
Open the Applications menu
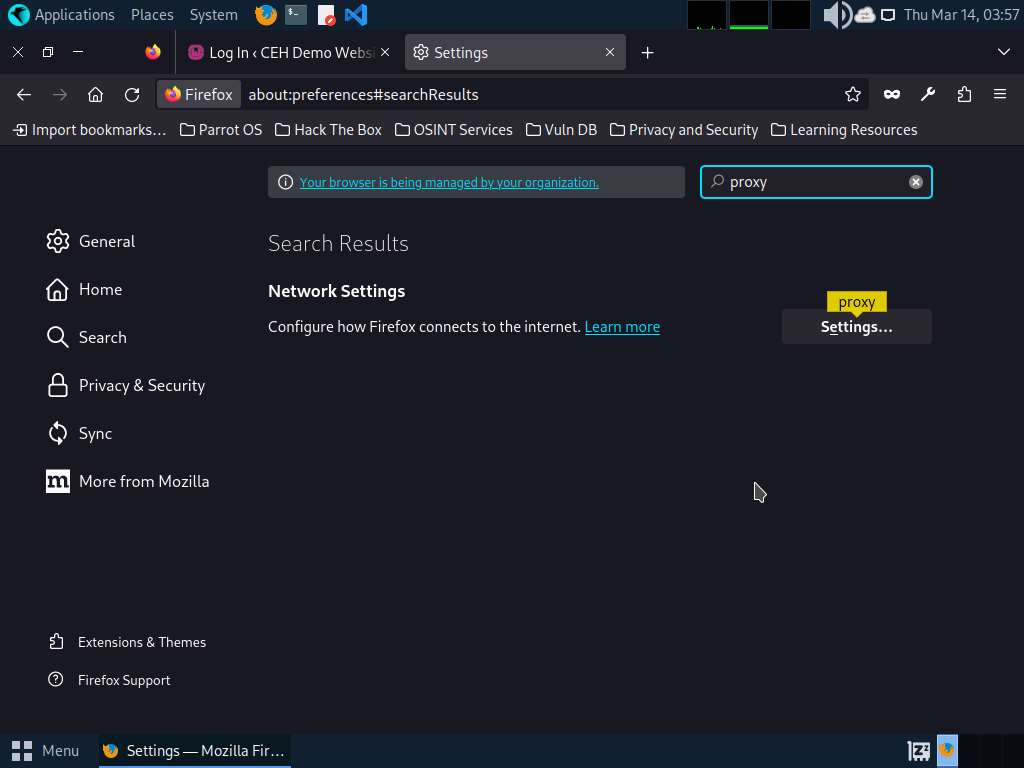[x=62, y=15]
